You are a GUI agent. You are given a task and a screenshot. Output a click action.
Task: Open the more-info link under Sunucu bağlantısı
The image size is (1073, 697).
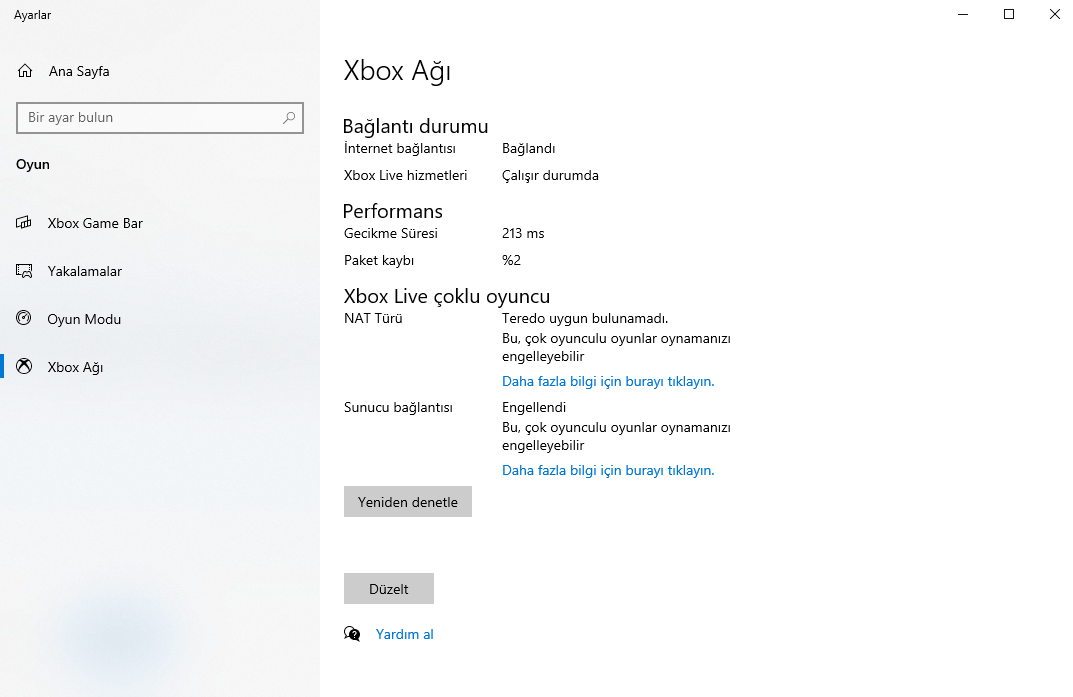(608, 470)
